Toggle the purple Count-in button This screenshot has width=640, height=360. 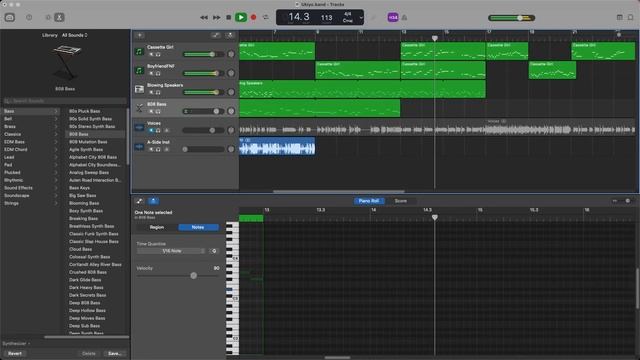[393, 18]
